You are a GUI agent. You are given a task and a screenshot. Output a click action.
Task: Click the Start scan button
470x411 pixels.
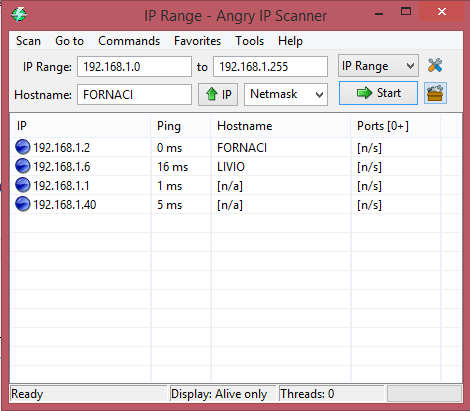pos(378,93)
